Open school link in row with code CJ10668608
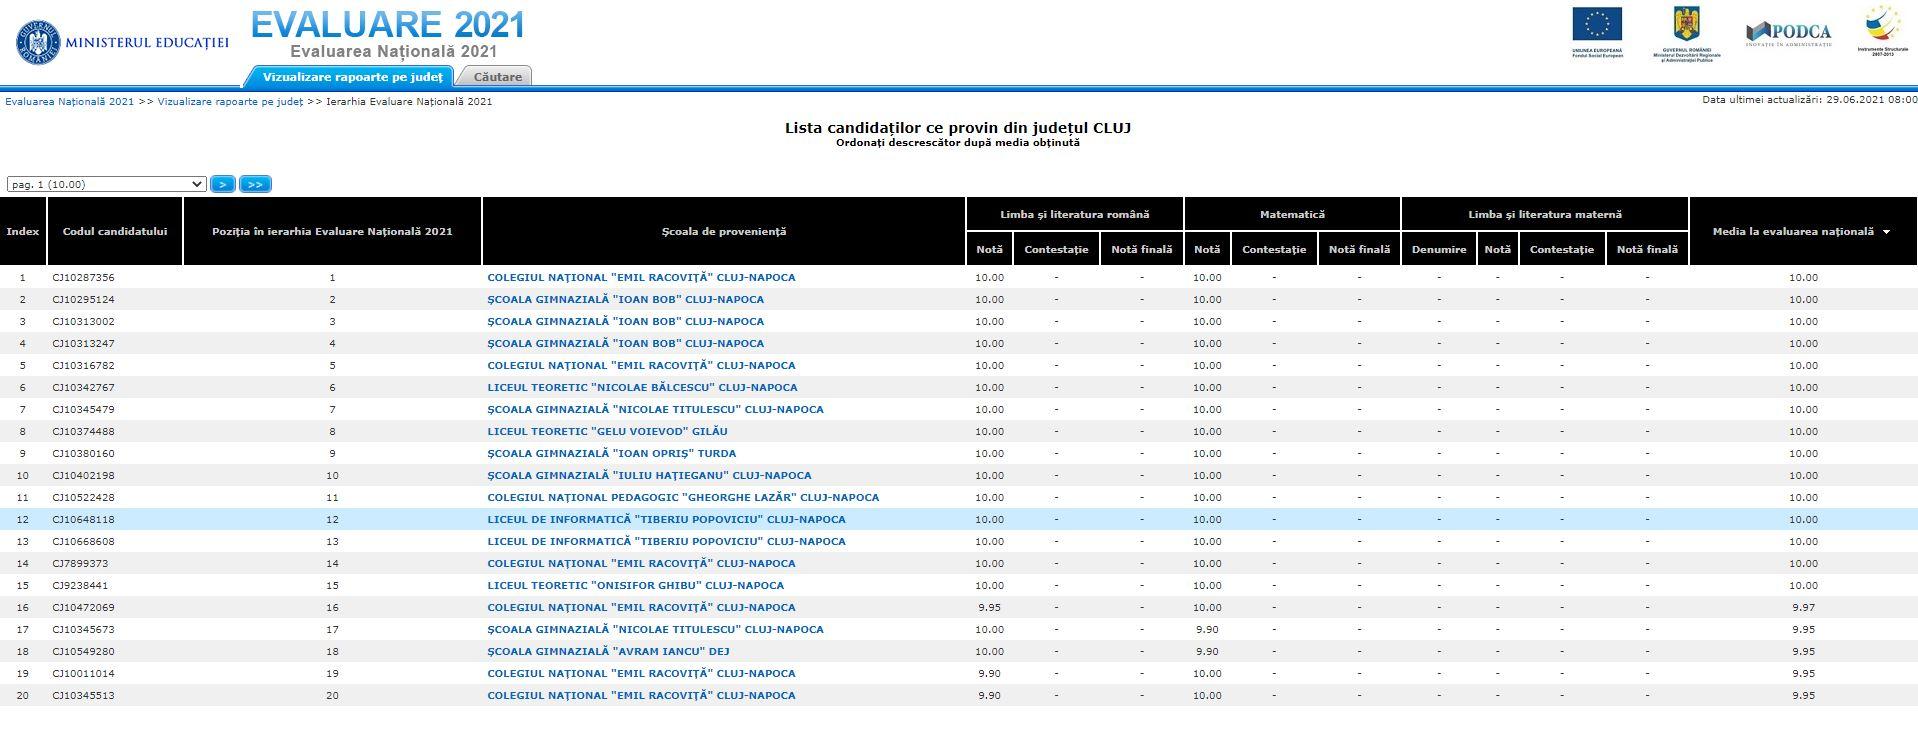Image resolution: width=1918 pixels, height=734 pixels. 666,541
